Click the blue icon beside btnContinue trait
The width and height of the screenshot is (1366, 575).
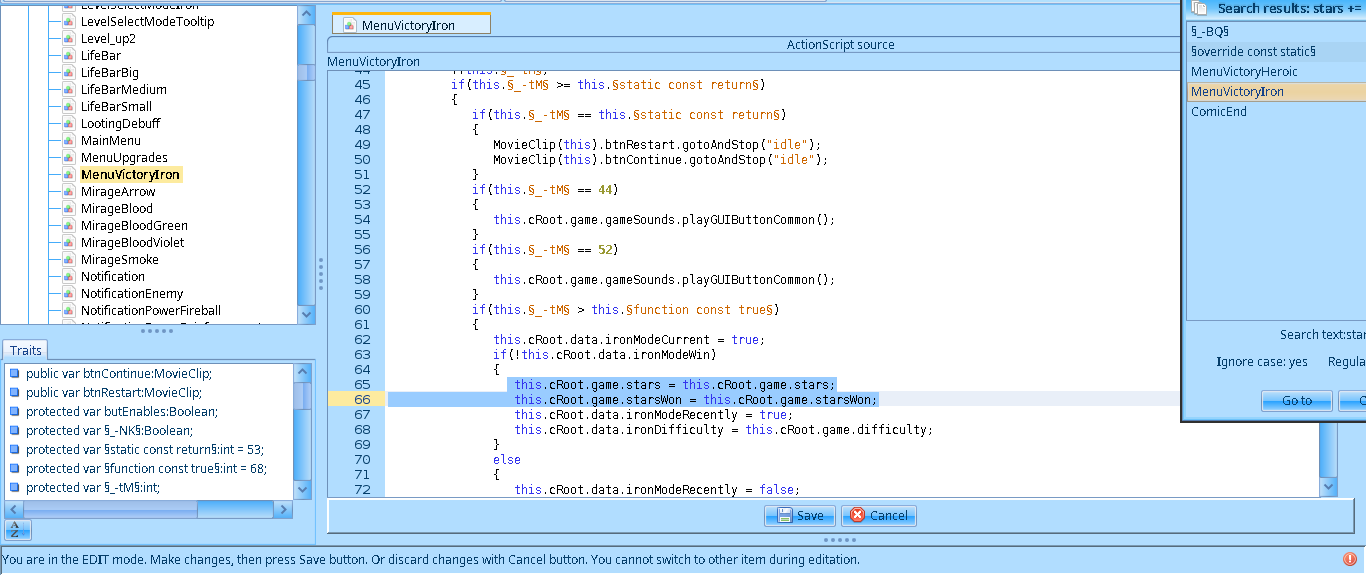pos(14,374)
